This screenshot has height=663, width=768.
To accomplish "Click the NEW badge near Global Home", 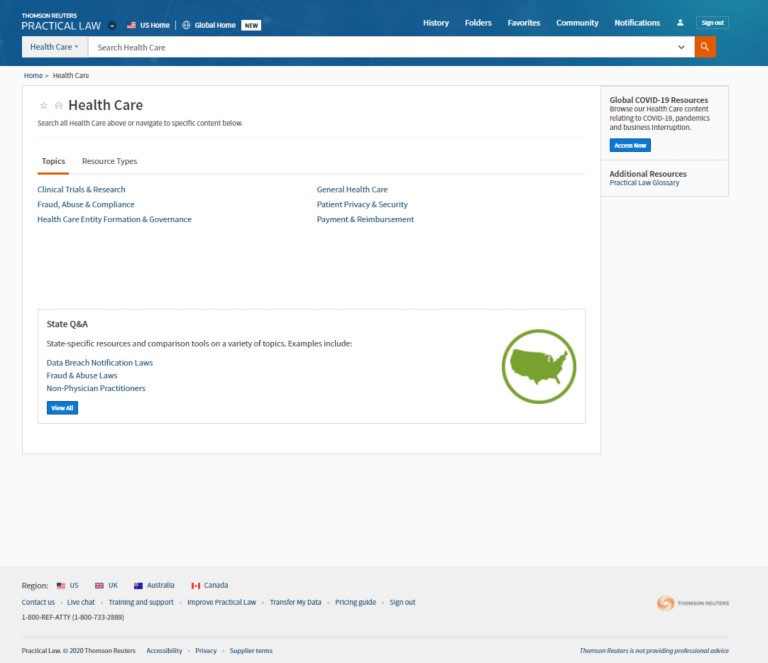I will (x=251, y=25).
